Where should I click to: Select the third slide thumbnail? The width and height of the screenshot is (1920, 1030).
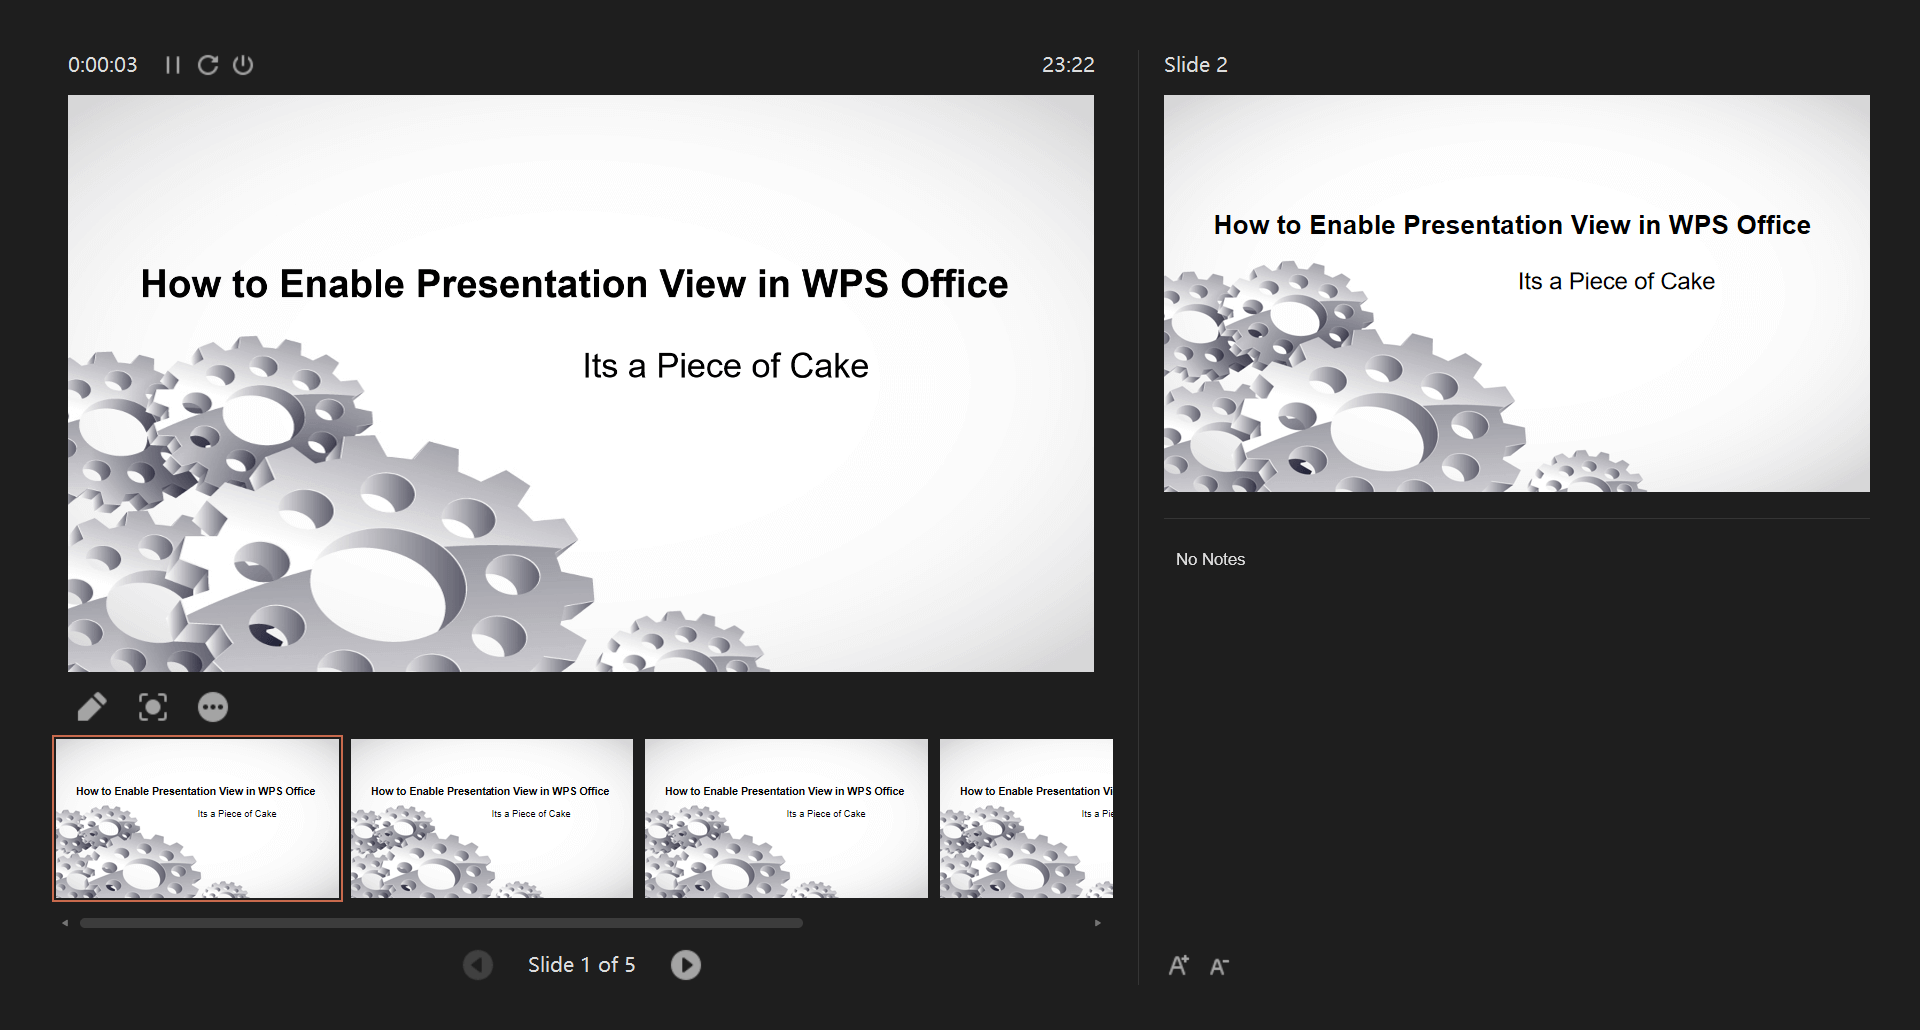[x=786, y=818]
